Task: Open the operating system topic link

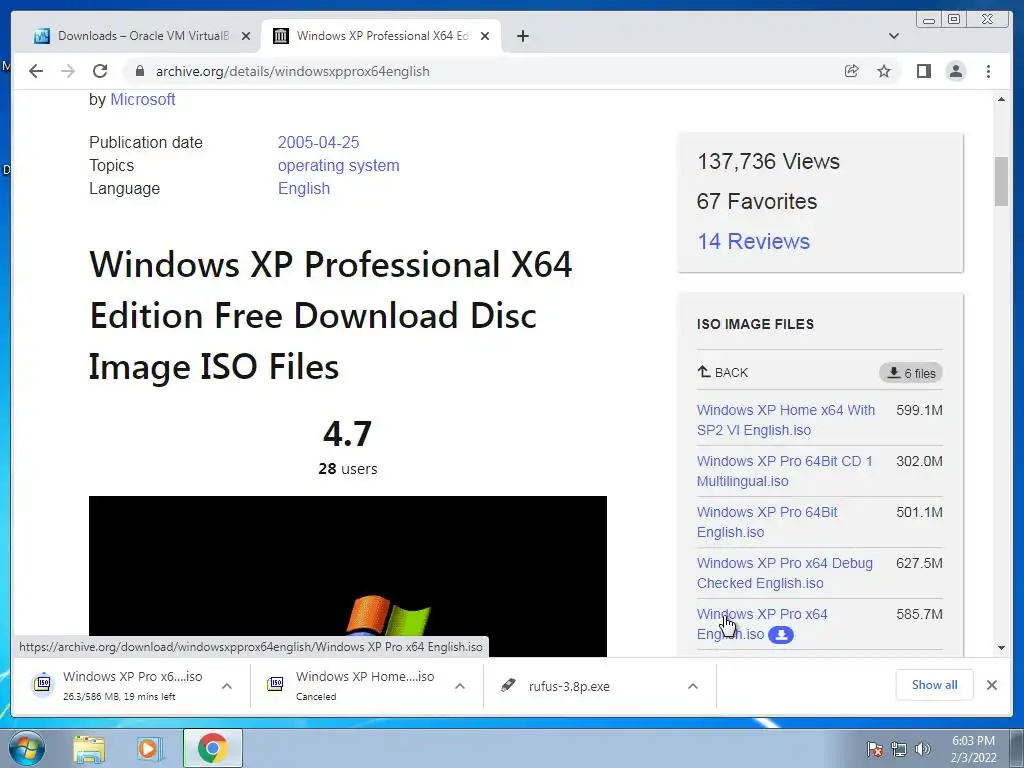Action: [338, 165]
